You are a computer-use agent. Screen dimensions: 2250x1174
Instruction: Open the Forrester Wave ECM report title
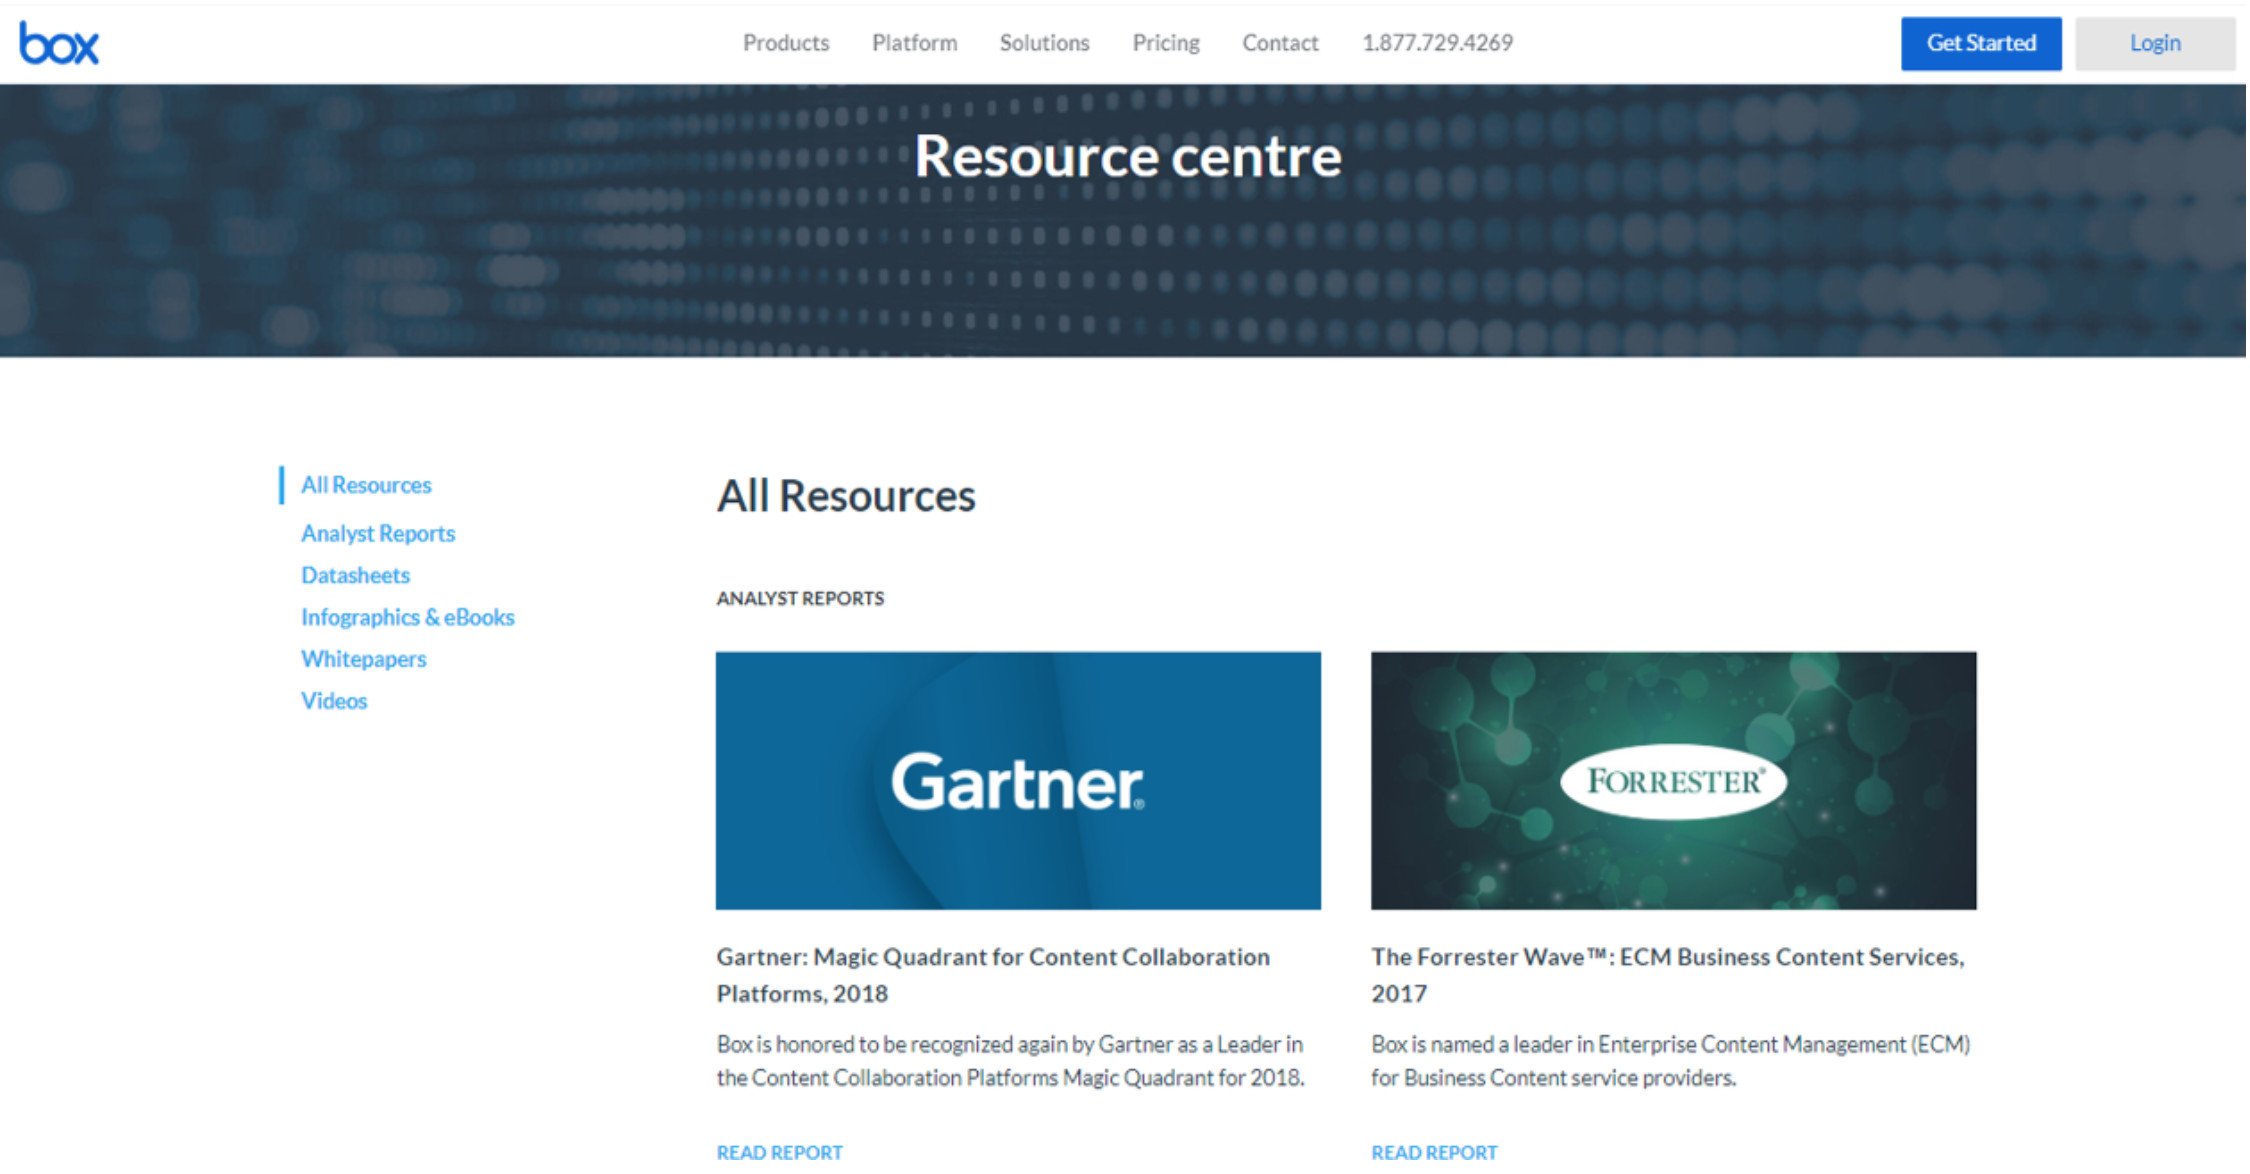(x=1667, y=975)
